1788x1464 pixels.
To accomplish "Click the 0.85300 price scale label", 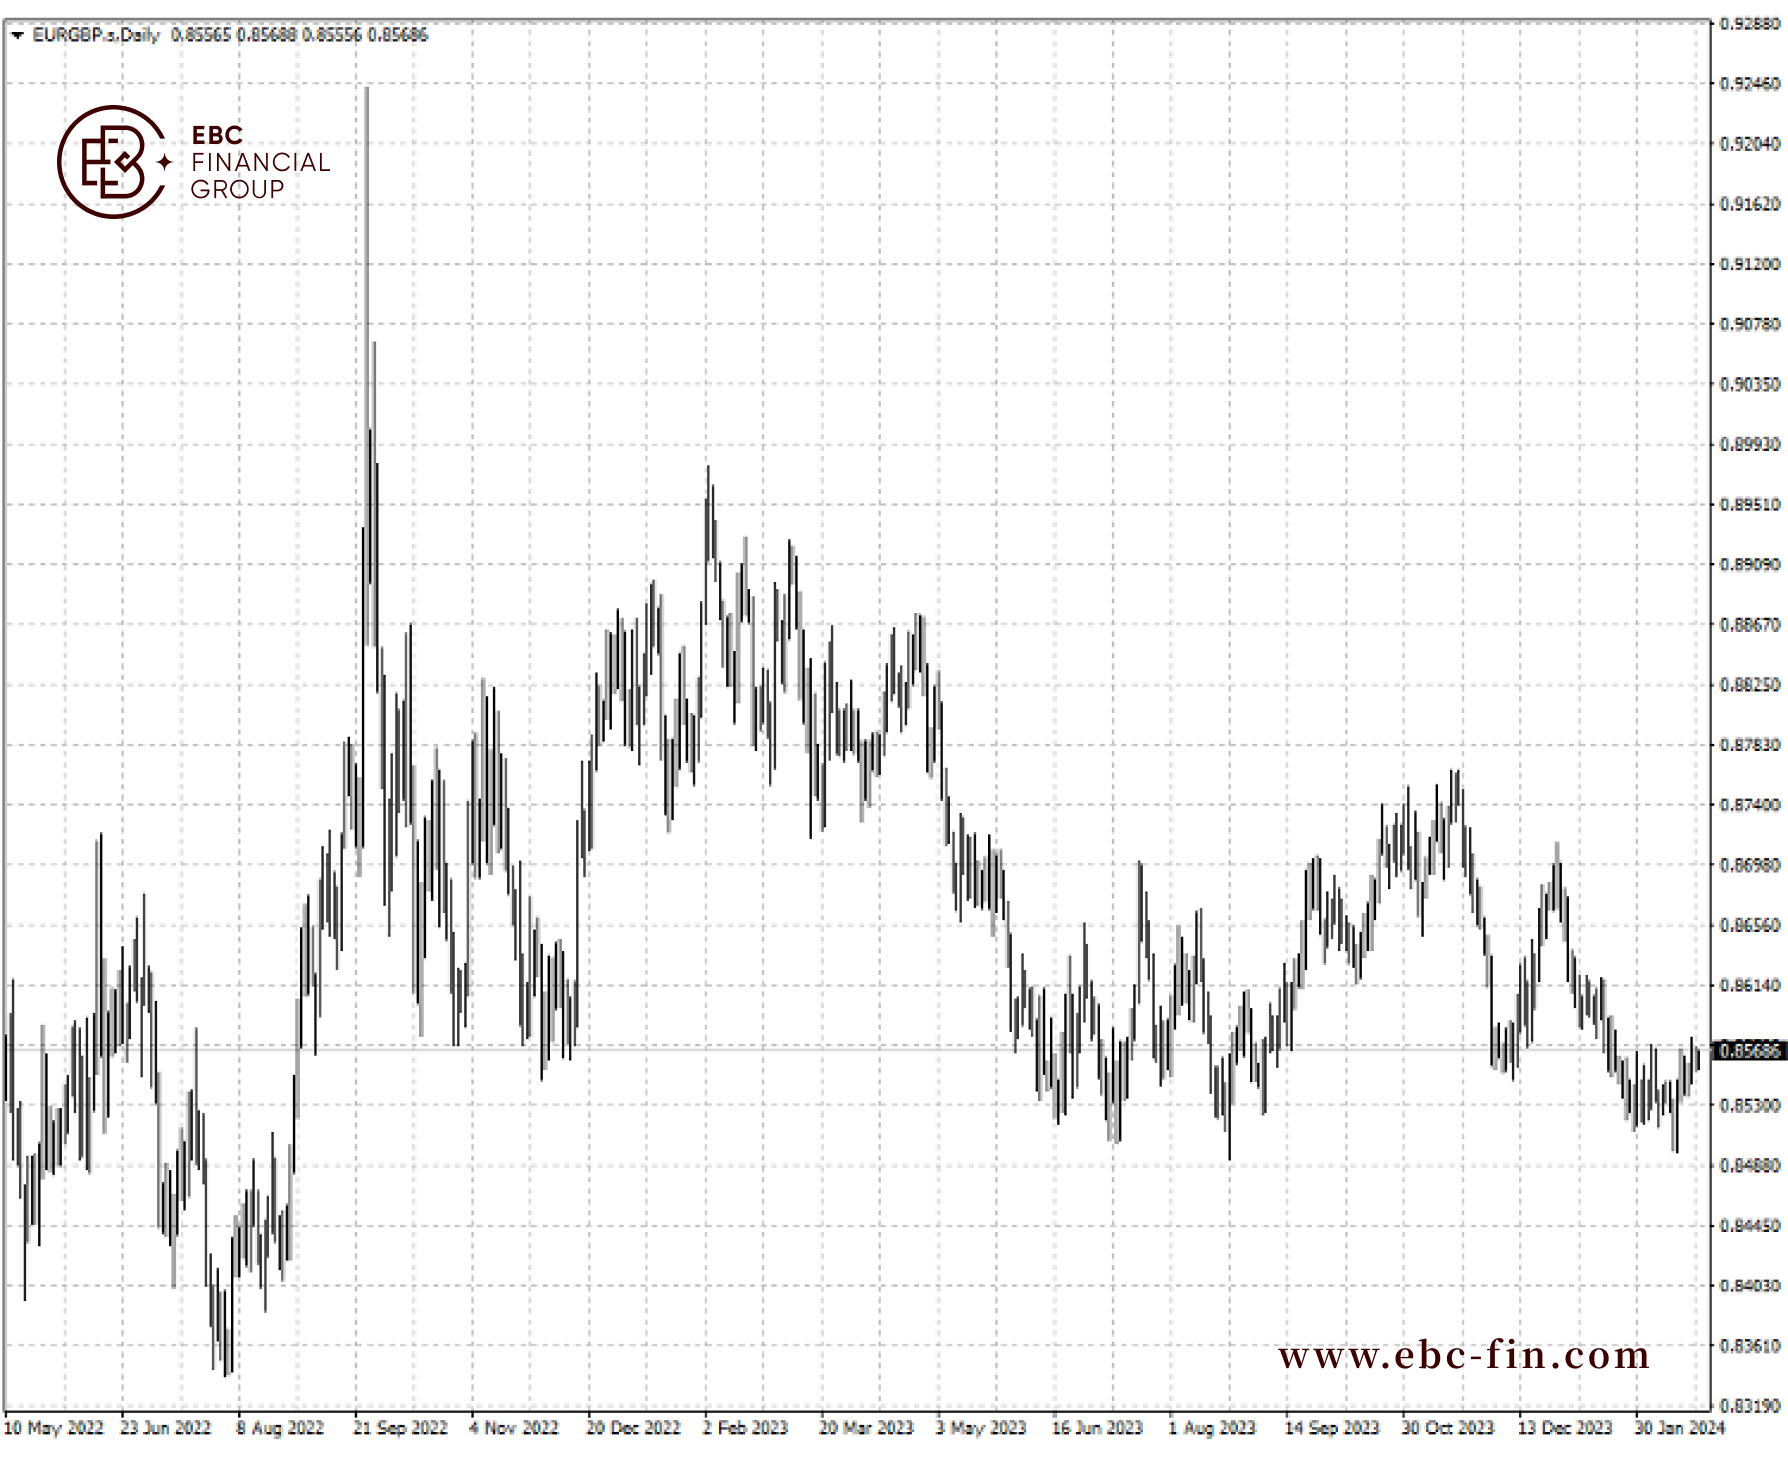I will pos(1750,1105).
